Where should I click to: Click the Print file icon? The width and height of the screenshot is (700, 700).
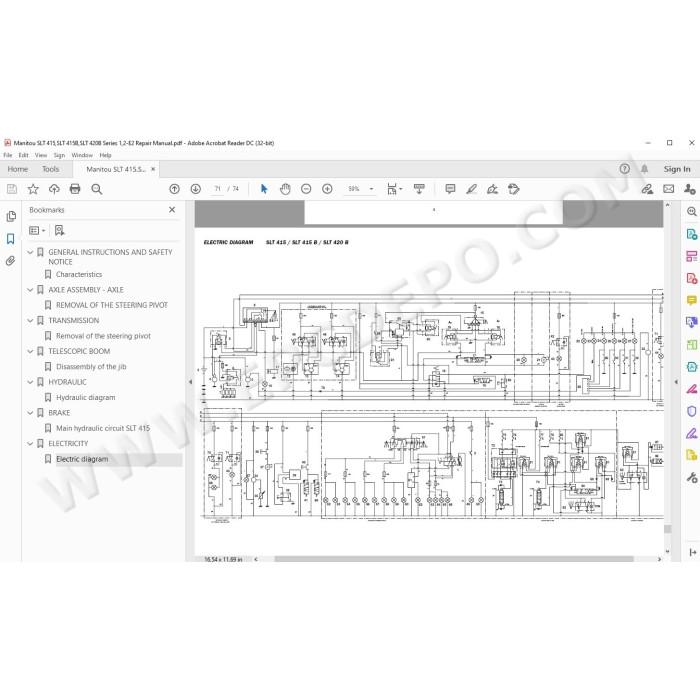pos(75,189)
